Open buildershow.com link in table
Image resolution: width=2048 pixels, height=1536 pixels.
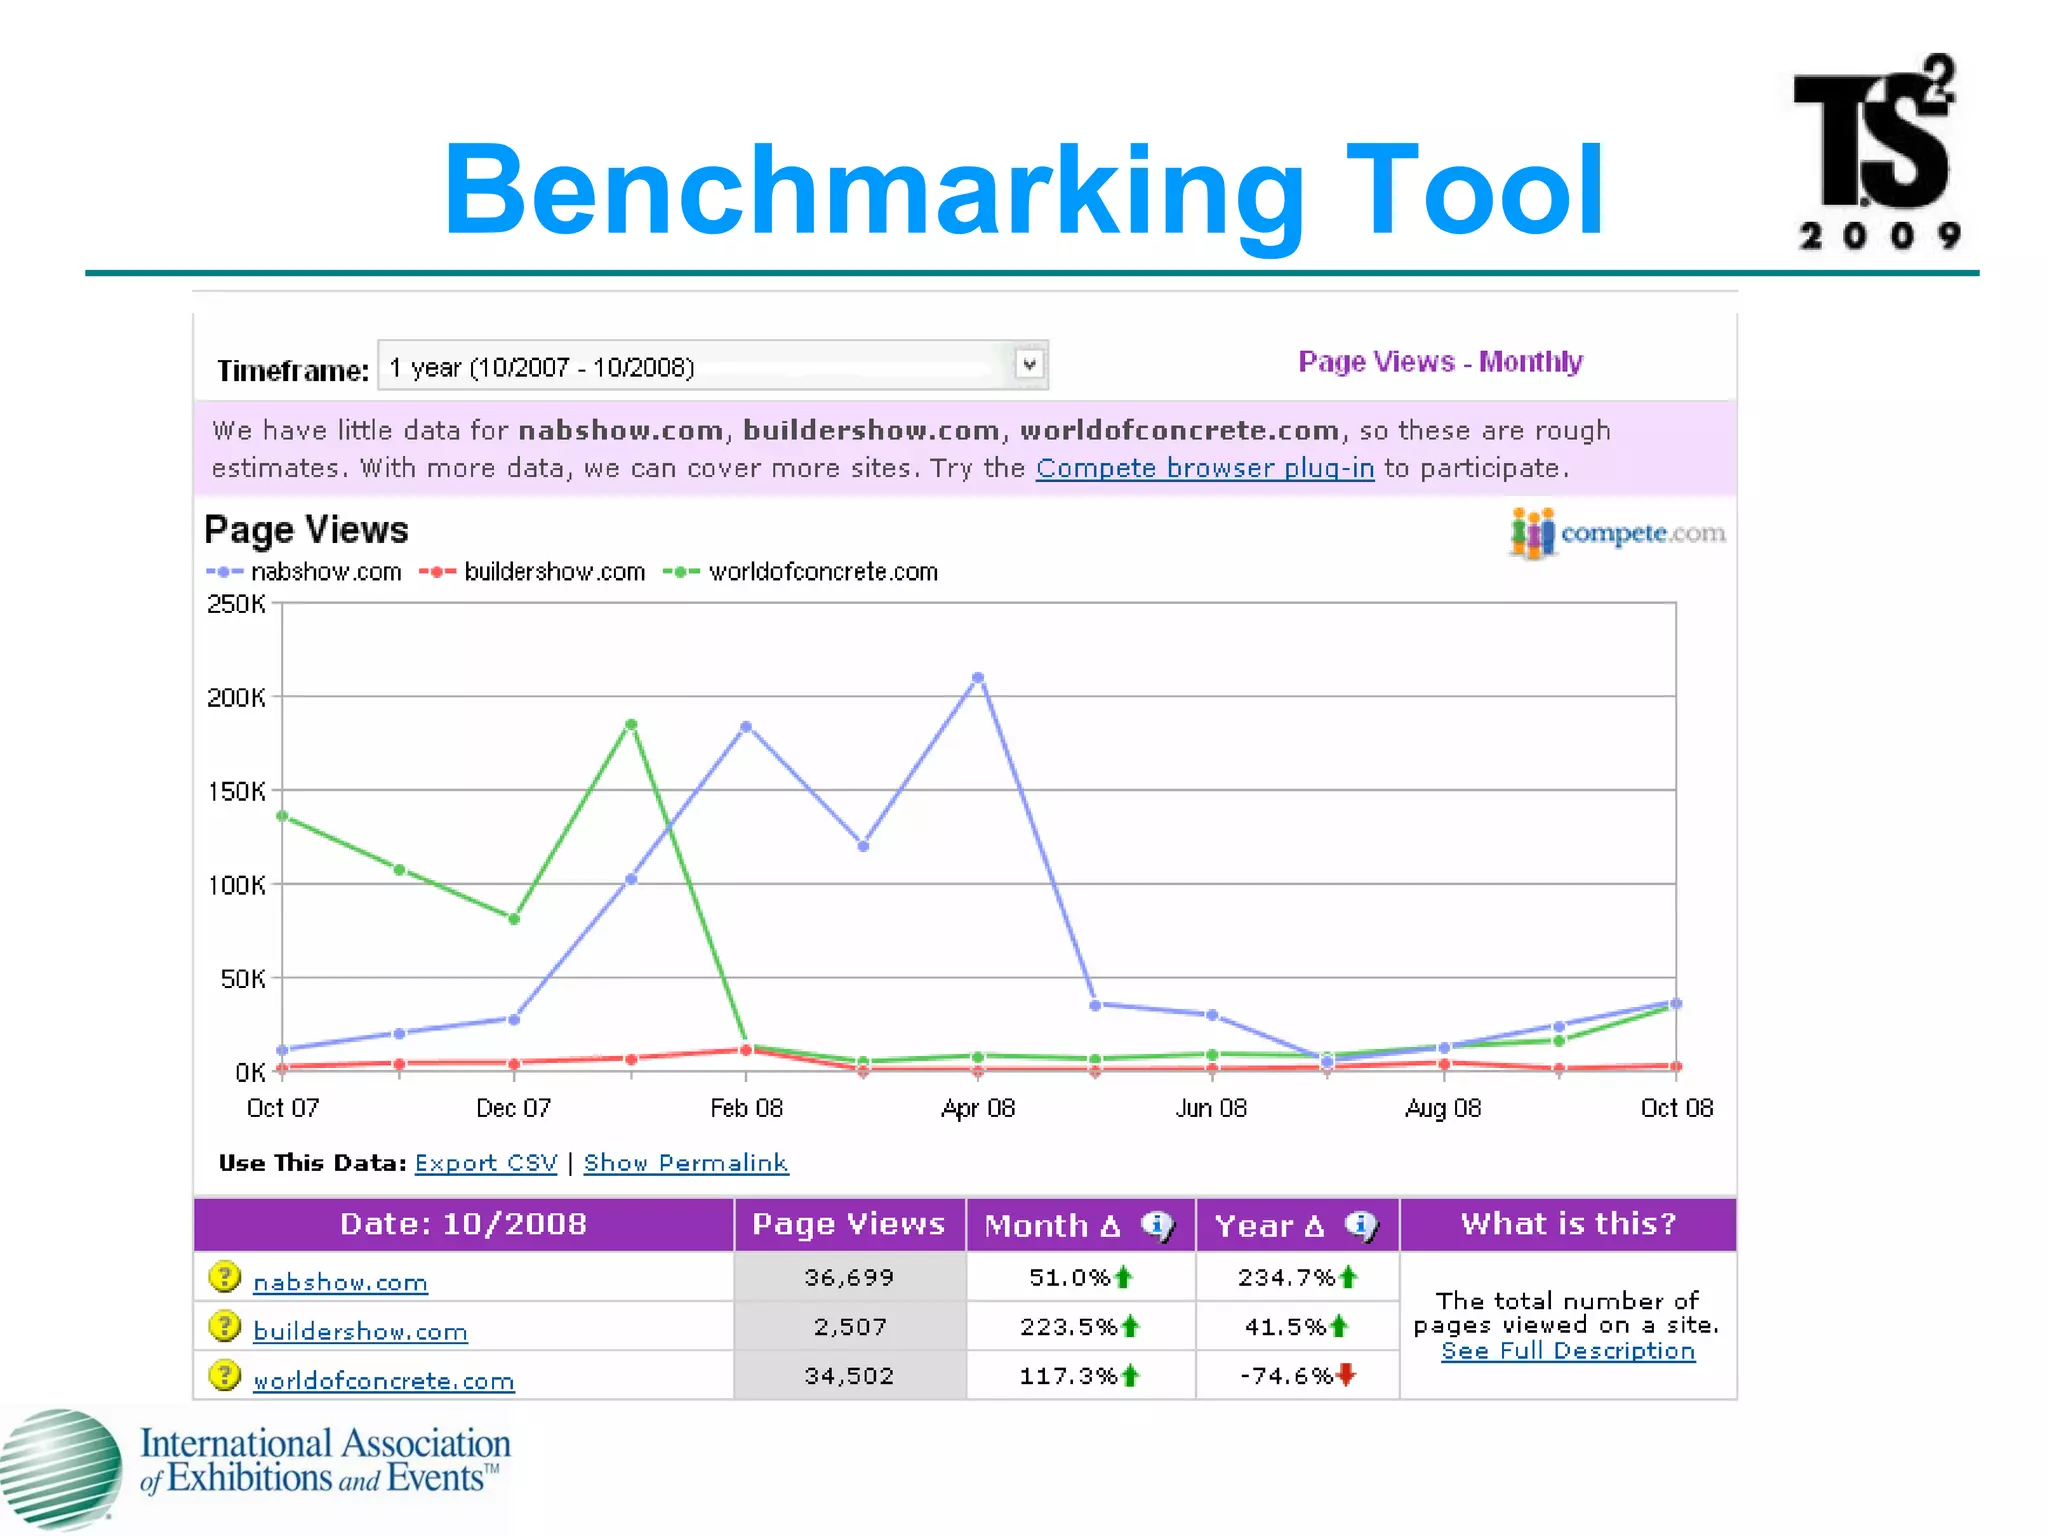pyautogui.click(x=360, y=1331)
